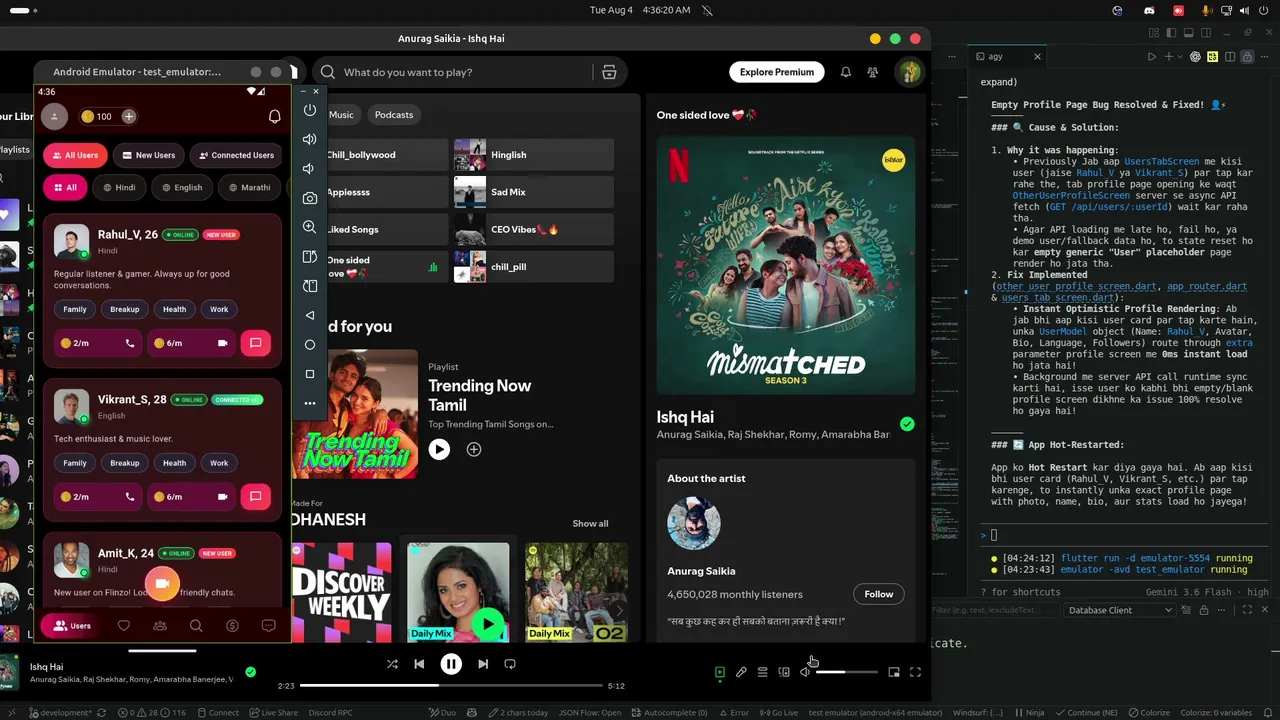Click the emulator back triangle button
The height and width of the screenshot is (720, 1280).
tap(310, 315)
